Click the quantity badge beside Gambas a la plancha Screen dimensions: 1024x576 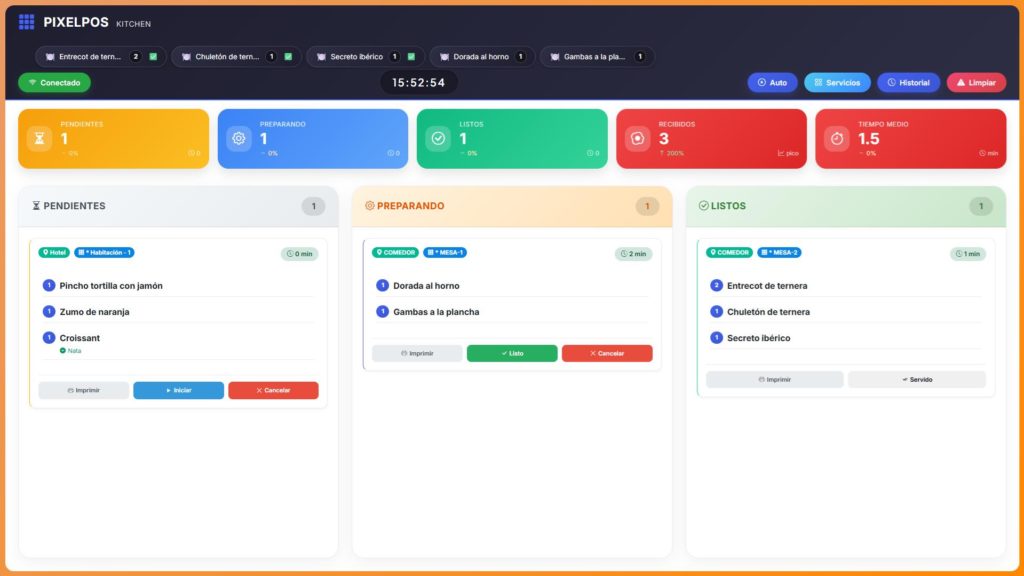[x=383, y=312]
